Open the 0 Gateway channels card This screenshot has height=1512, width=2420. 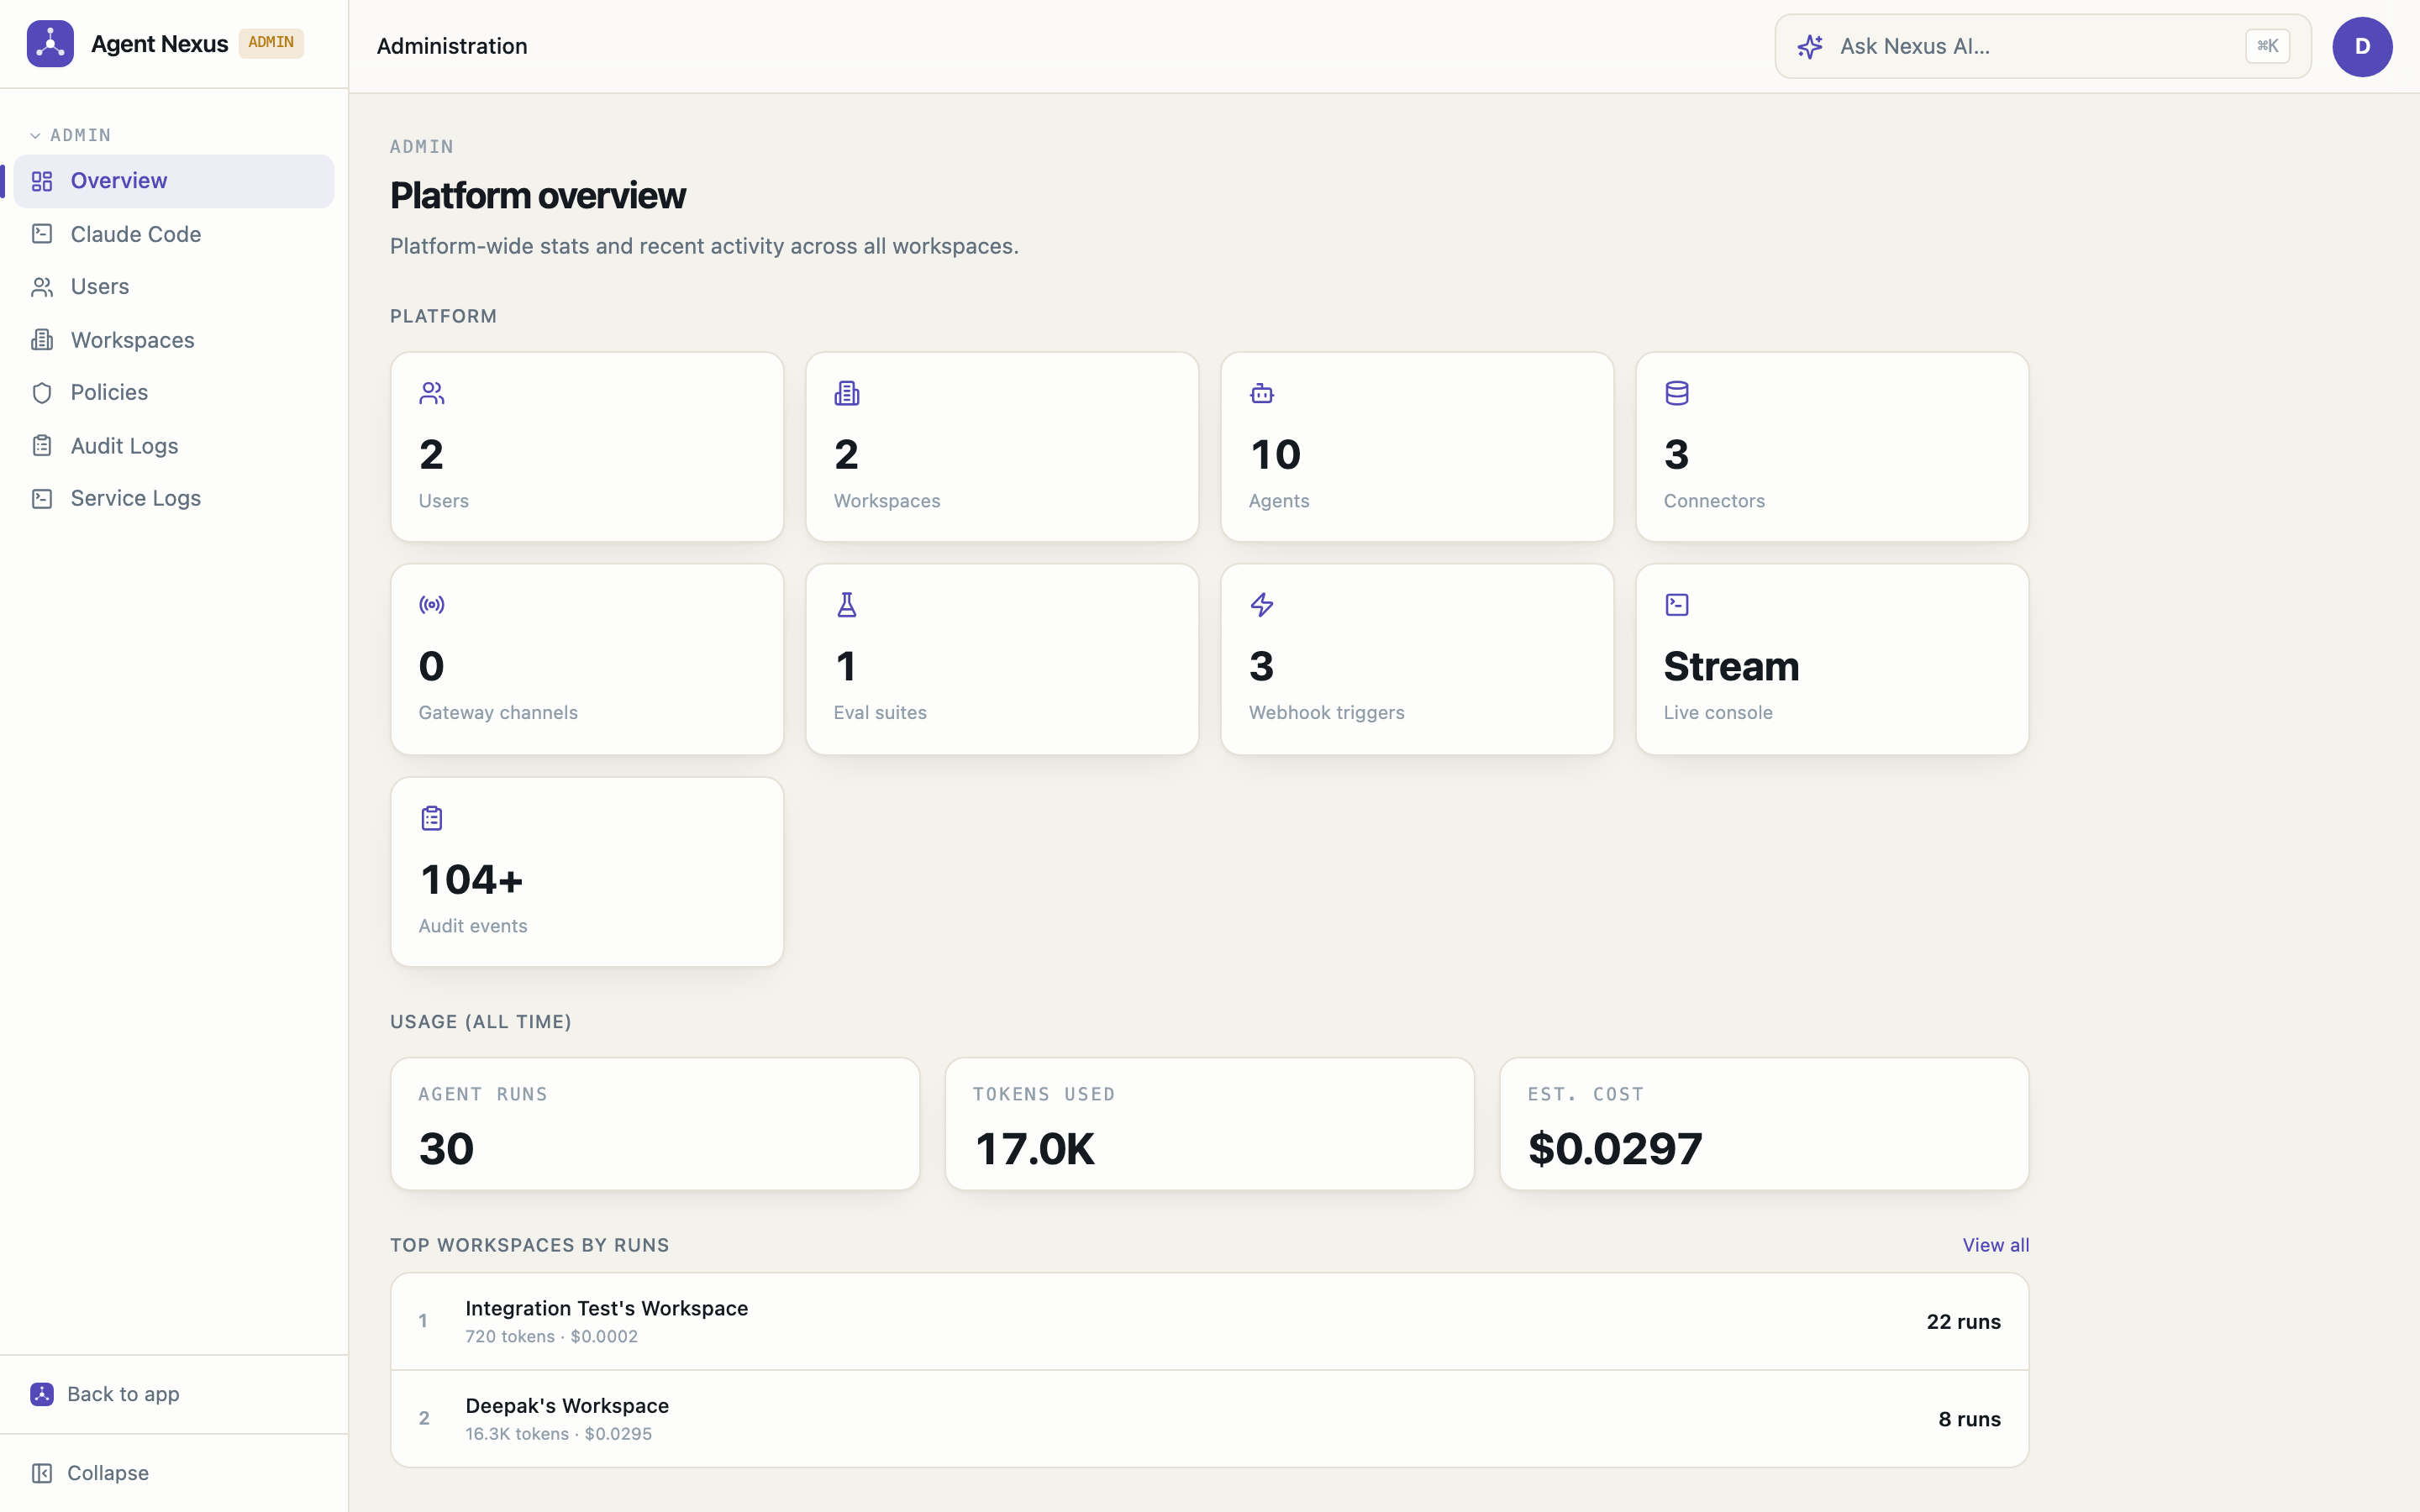[587, 659]
